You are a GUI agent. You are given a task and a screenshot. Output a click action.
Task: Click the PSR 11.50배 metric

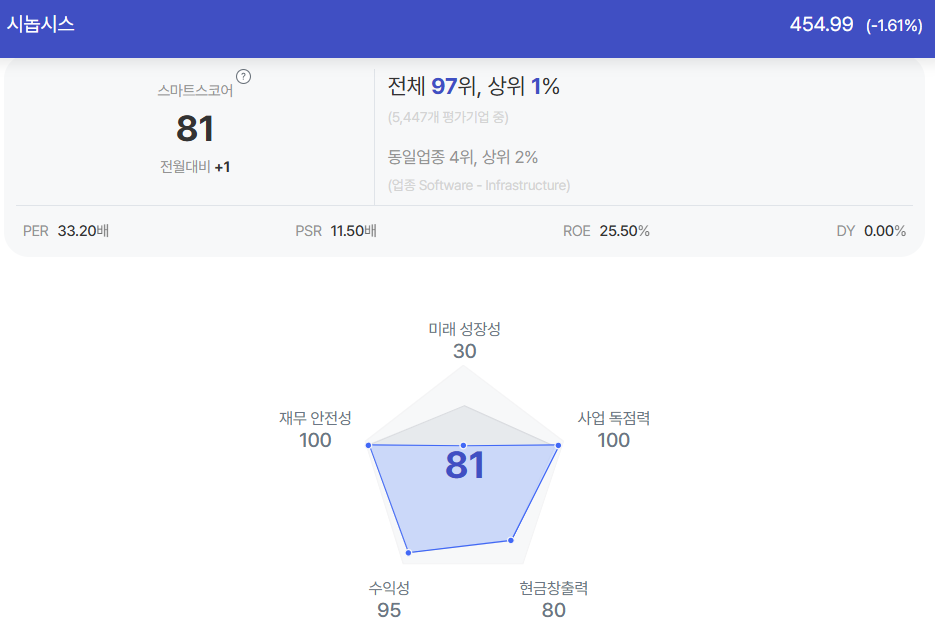tap(336, 231)
